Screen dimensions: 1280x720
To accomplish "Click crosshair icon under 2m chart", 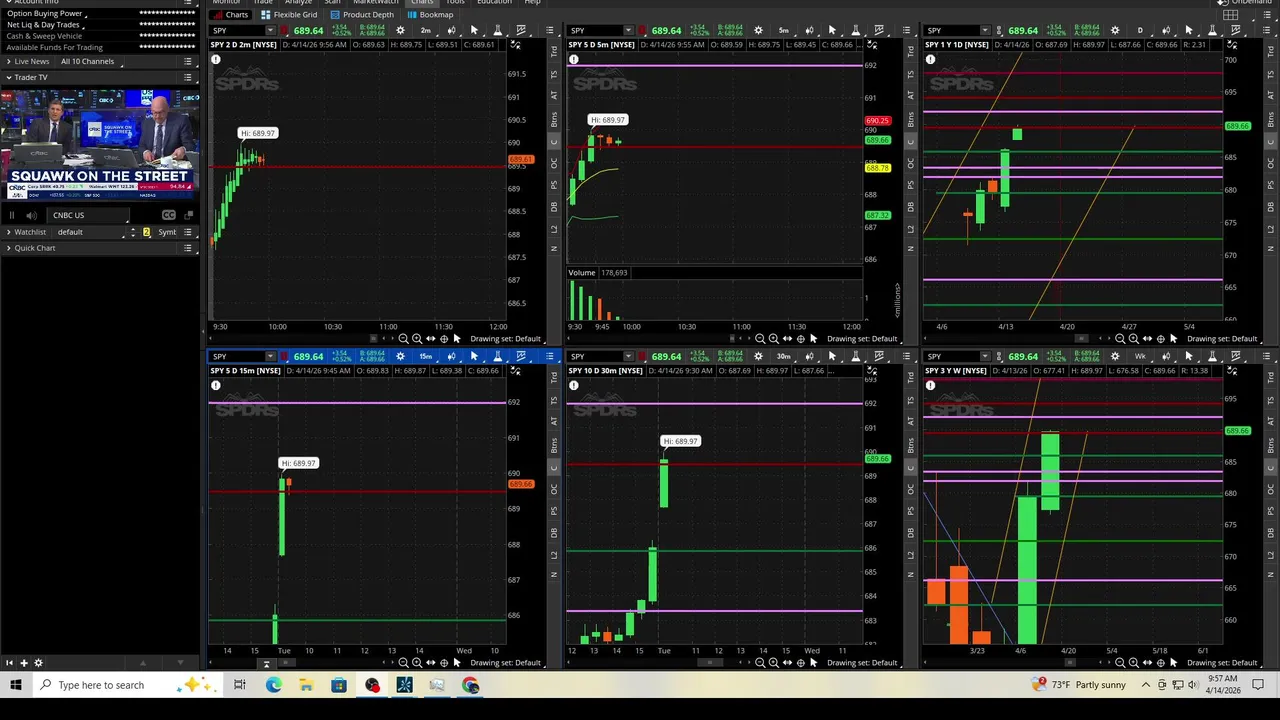I will pos(444,339).
